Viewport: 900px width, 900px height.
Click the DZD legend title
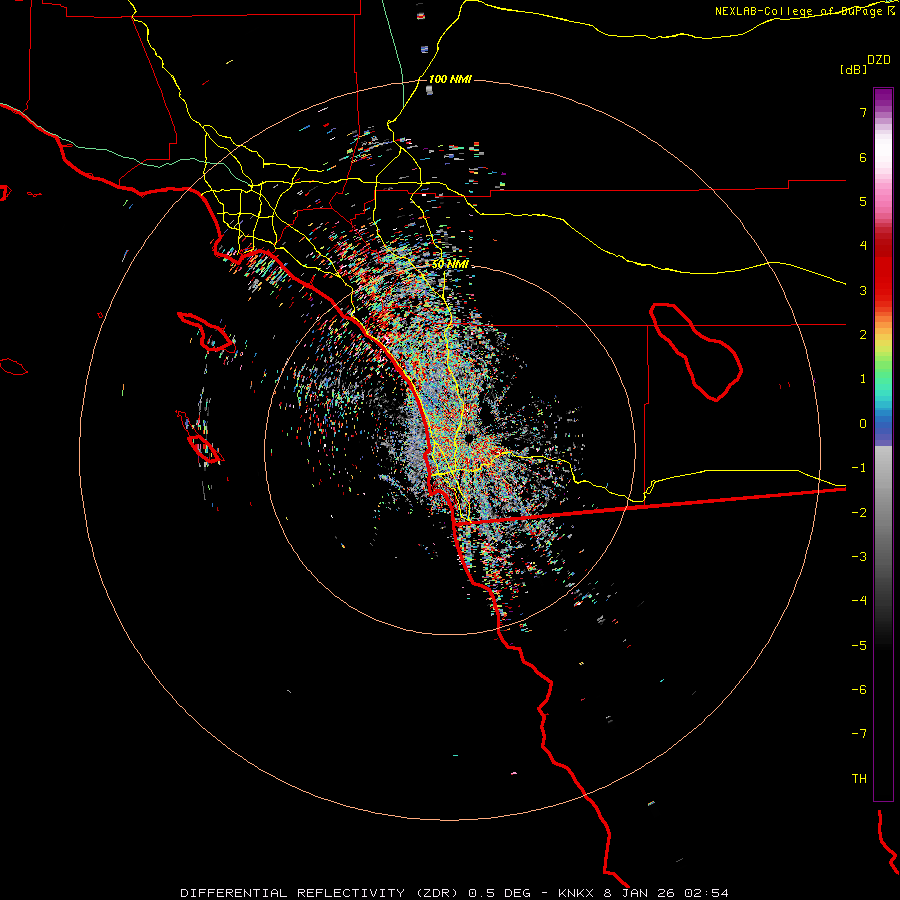[878, 60]
